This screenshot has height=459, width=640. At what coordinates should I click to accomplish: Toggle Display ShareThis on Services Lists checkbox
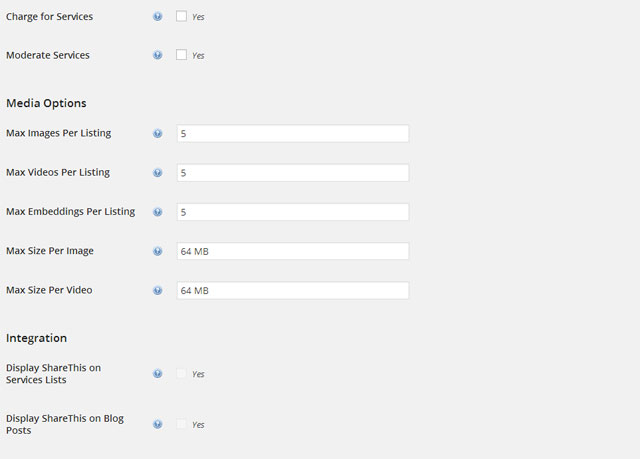click(x=181, y=373)
